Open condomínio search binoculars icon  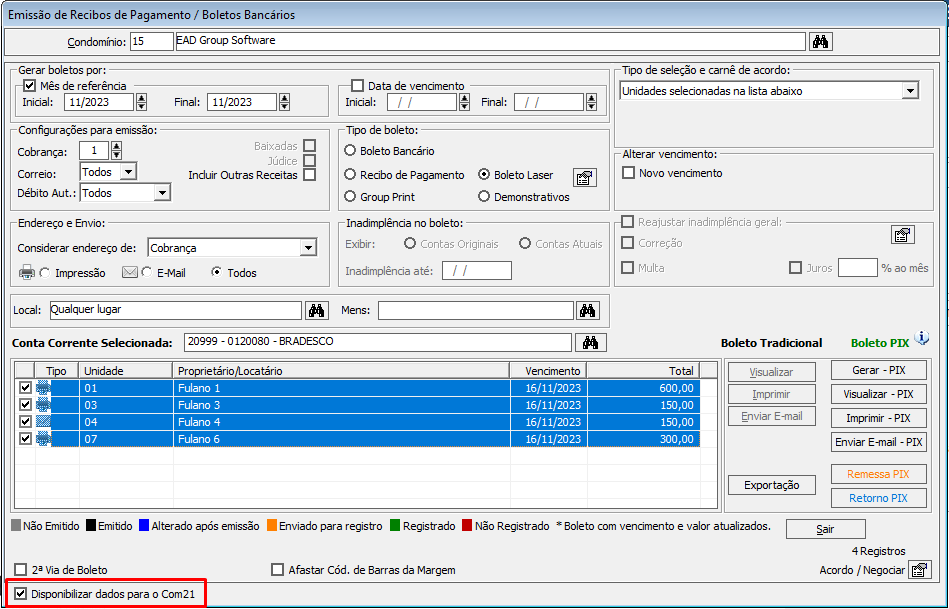point(821,42)
